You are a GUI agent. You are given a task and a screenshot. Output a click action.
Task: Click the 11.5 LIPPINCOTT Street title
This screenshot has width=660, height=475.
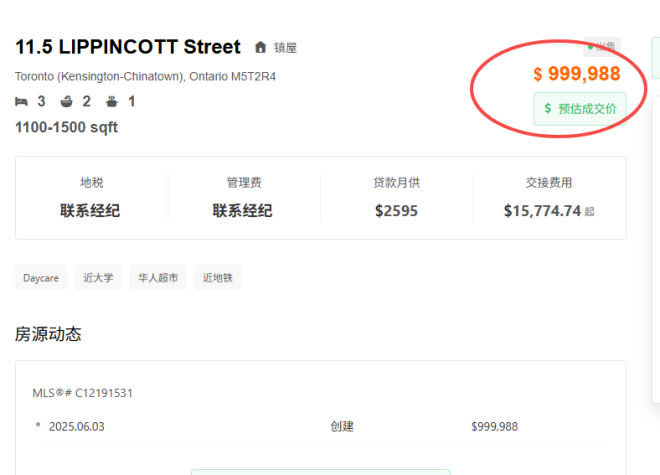click(x=128, y=47)
